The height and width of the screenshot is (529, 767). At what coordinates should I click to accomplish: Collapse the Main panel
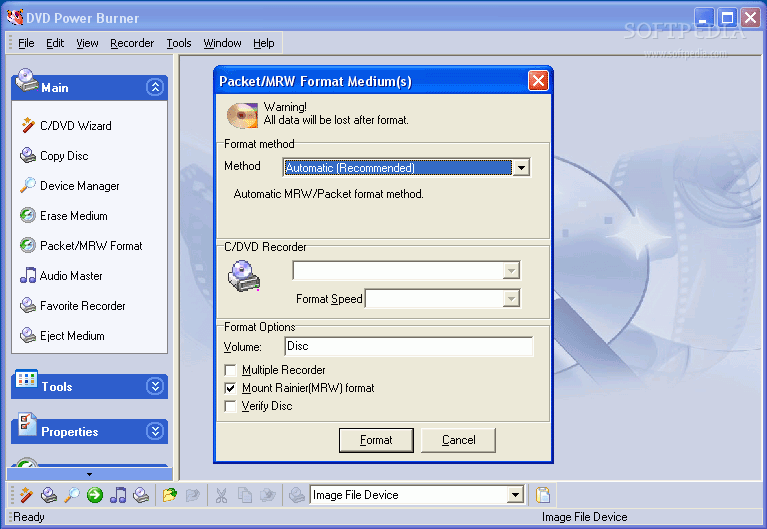click(x=155, y=88)
